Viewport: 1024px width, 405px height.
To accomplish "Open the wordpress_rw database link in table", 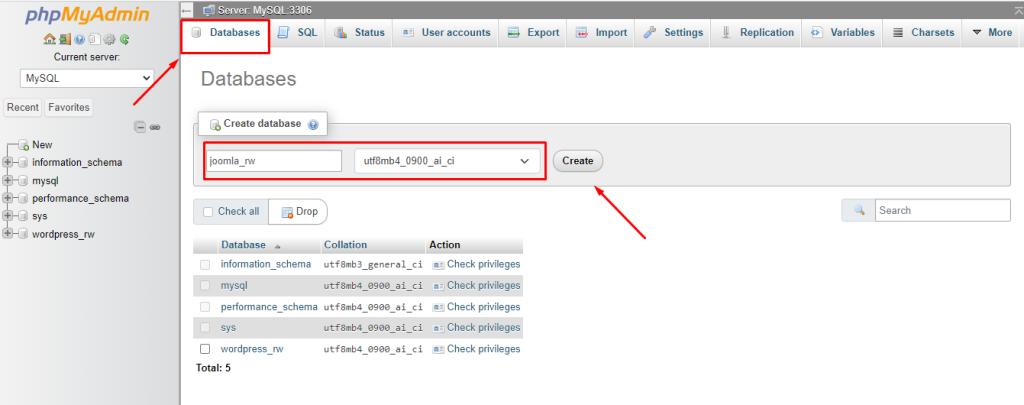I will click(252, 349).
